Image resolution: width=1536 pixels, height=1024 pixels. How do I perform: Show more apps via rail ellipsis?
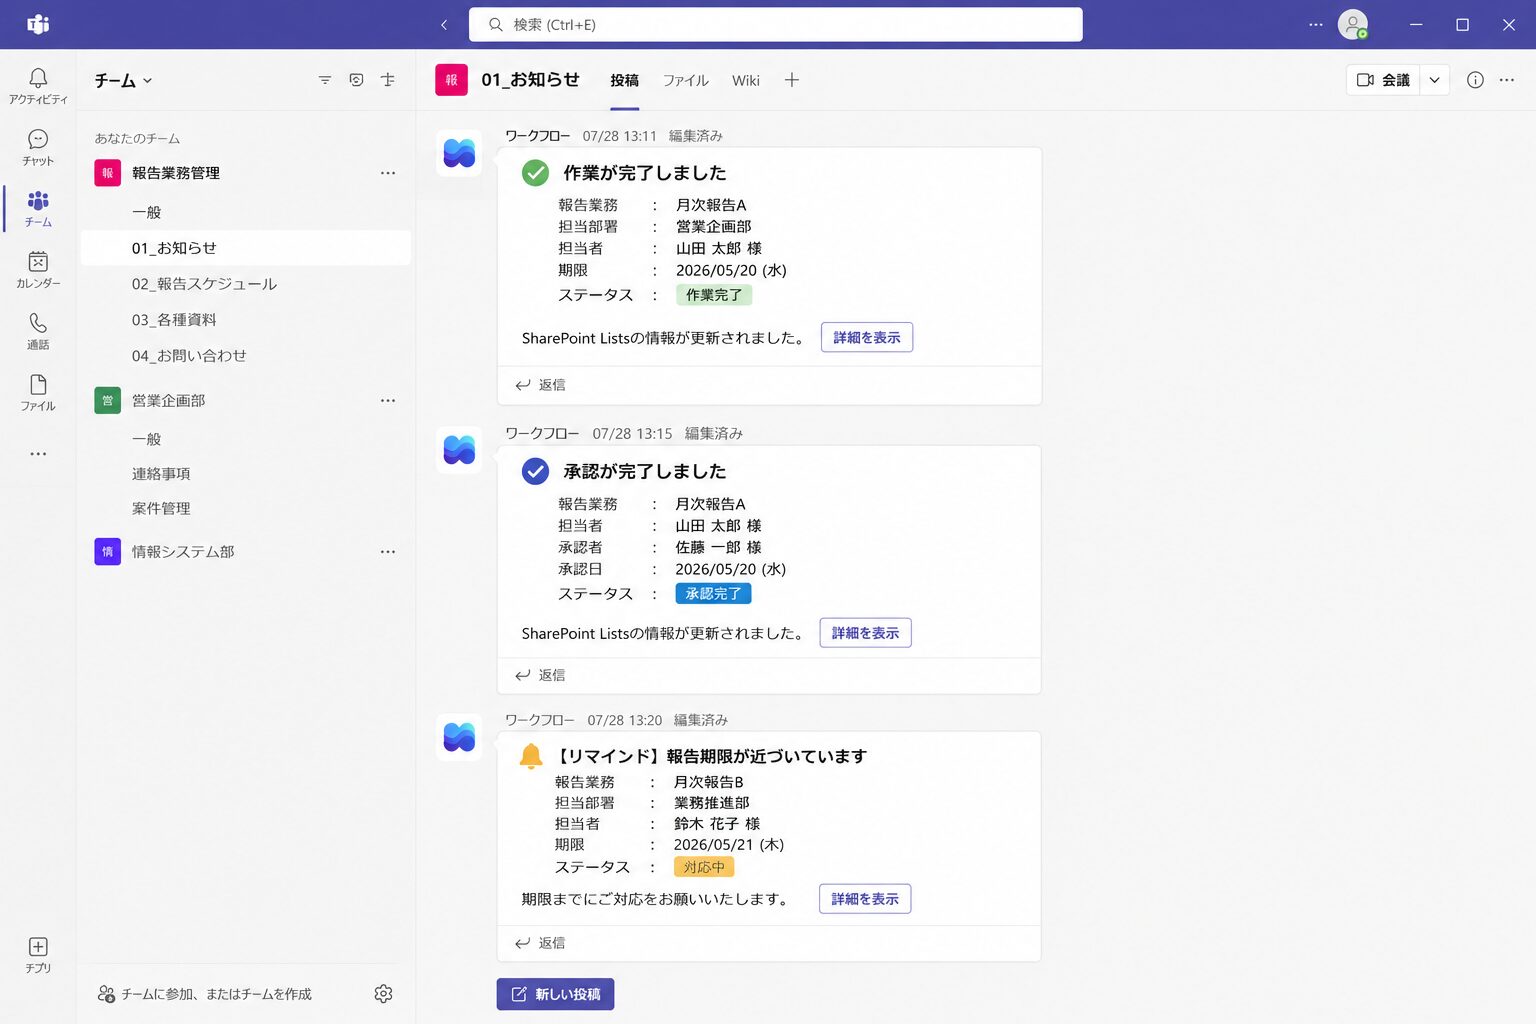click(38, 454)
